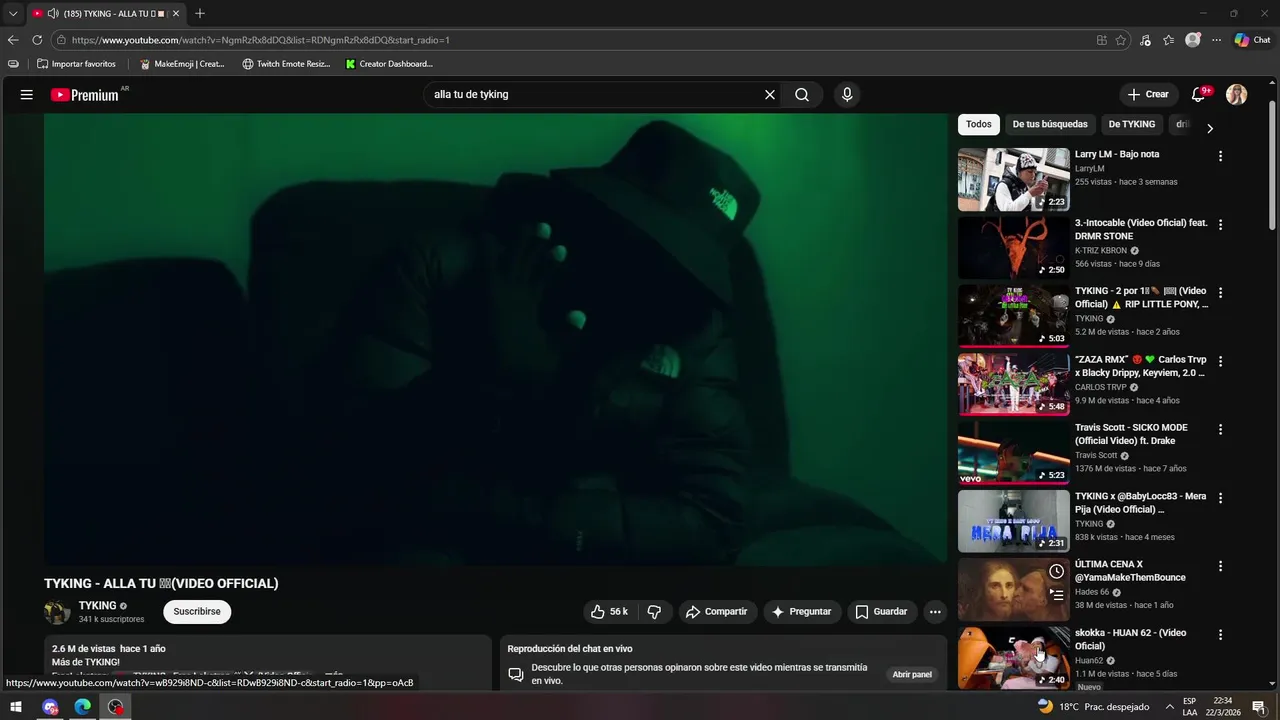Create content with Crear button
This screenshot has height=720, width=1280.
[x=1148, y=94]
